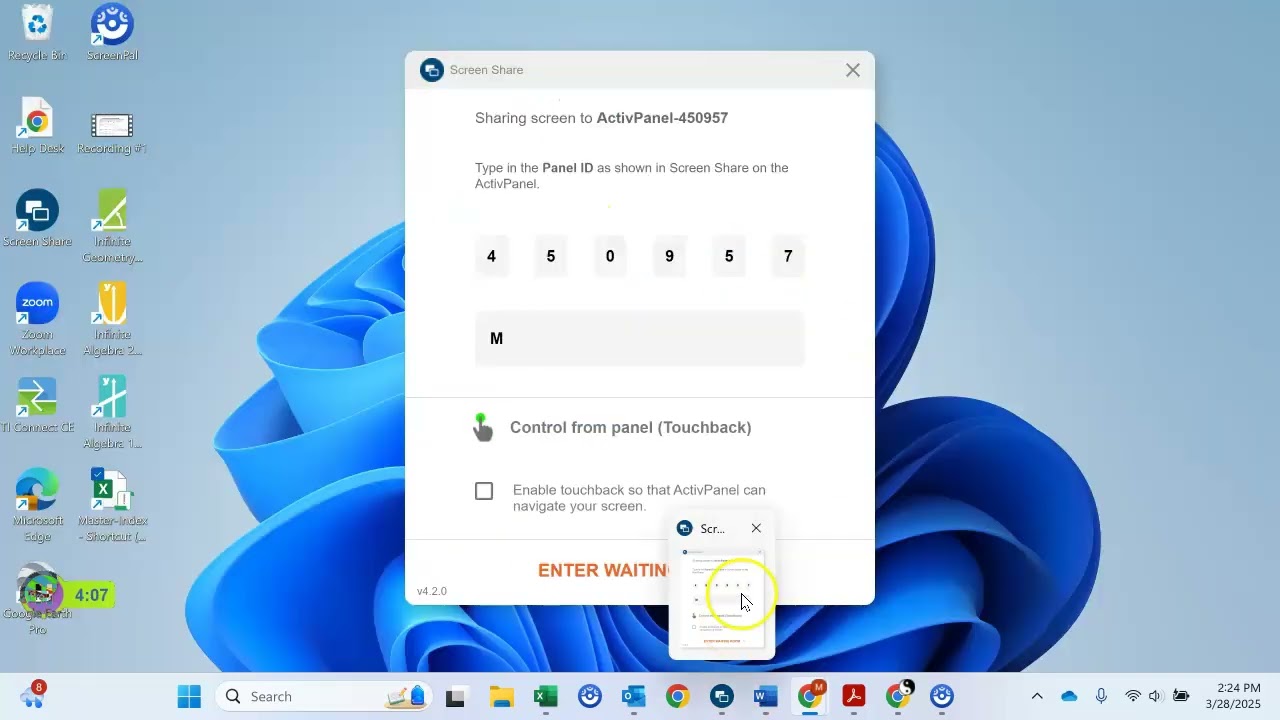Viewport: 1280px width, 720px height.
Task: Click the Windows Start button
Action: click(189, 696)
